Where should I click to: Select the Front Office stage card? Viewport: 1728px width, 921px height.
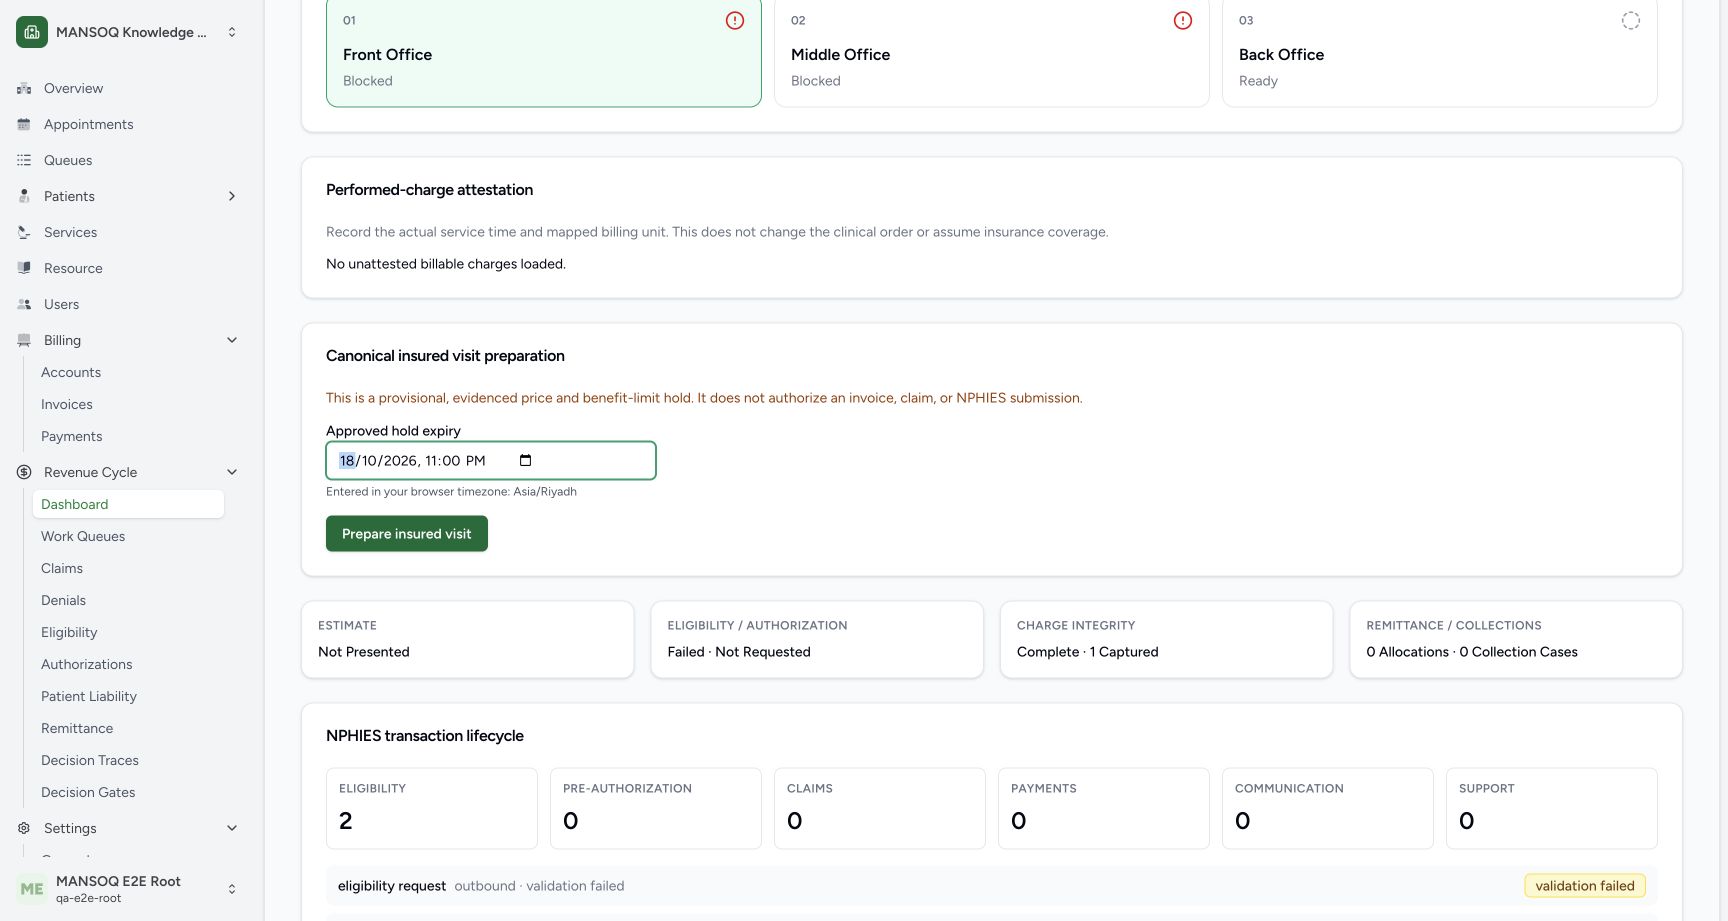click(544, 53)
